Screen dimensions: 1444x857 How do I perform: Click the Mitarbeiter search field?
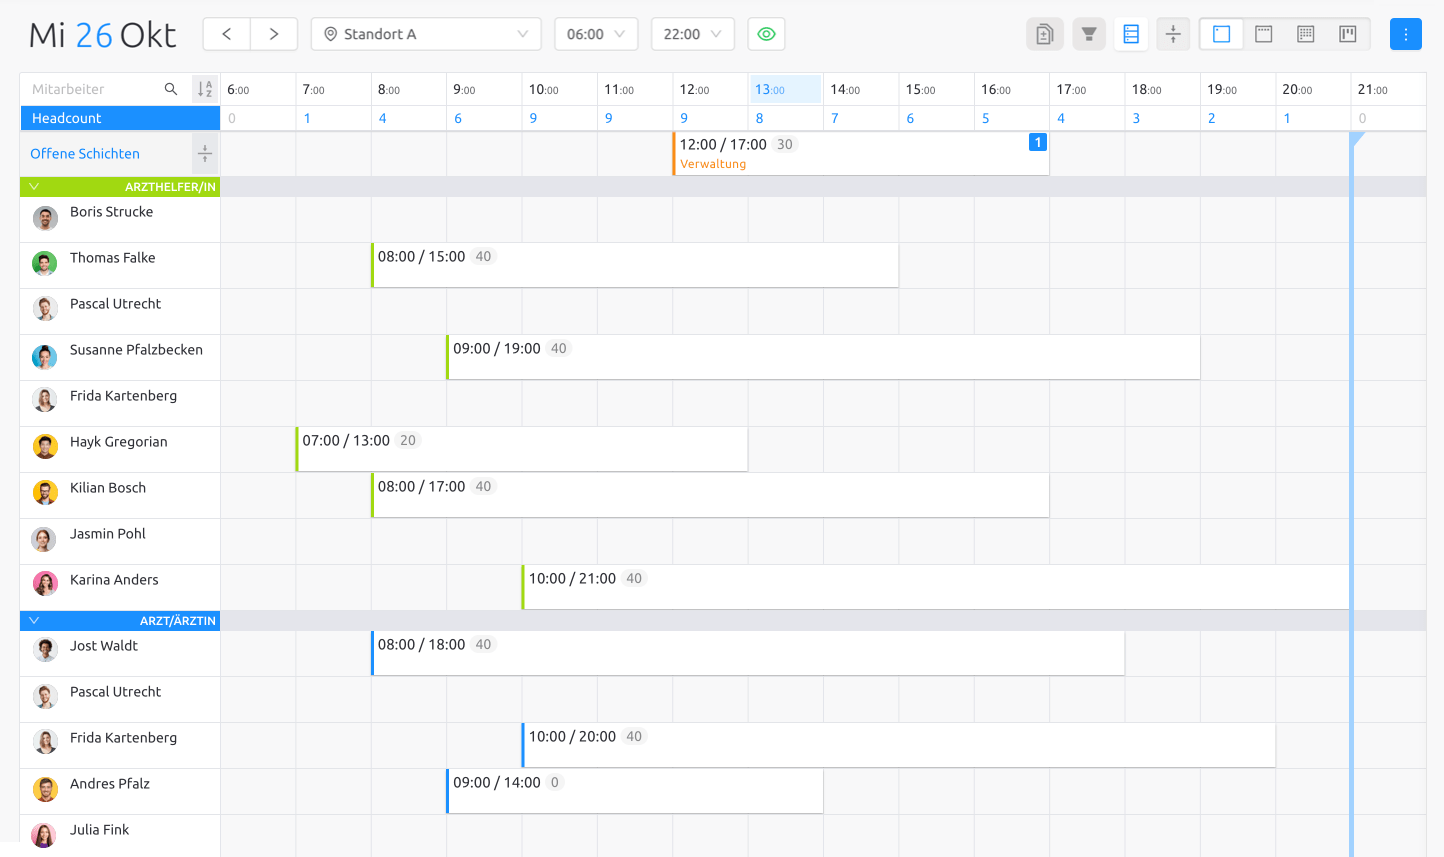click(90, 88)
